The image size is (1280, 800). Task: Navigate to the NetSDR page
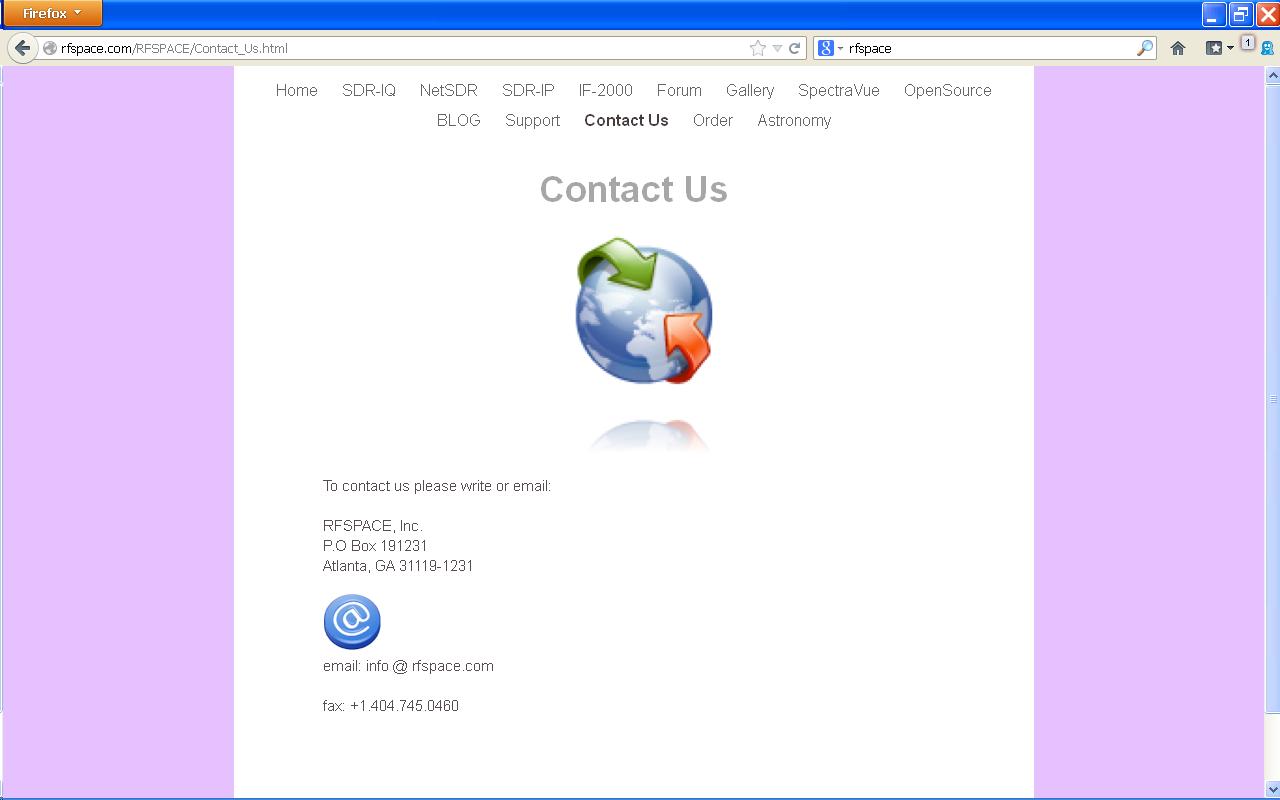[x=449, y=90]
